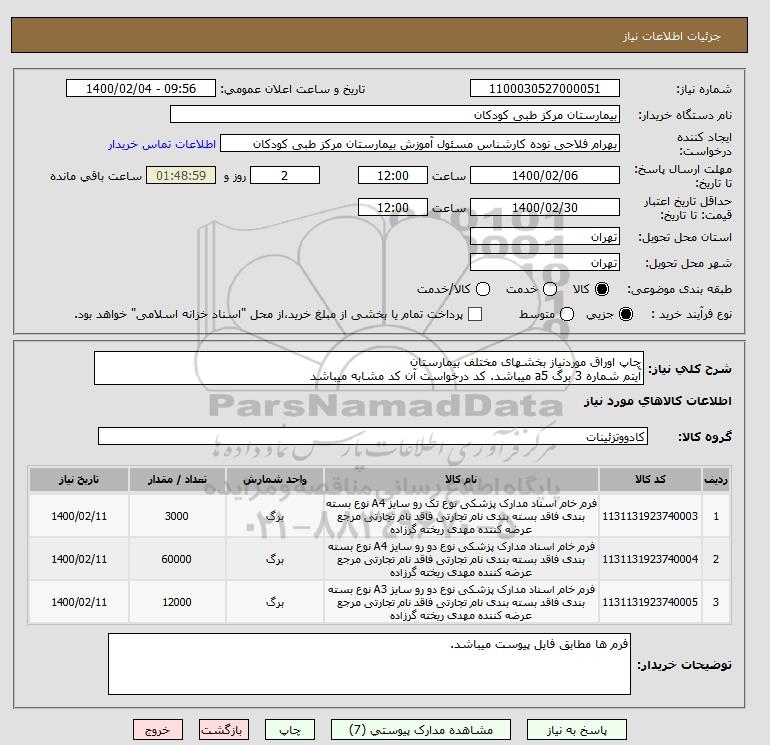This screenshot has height=745, width=770.
Task: Click the تعداد / مقدار column header
Action: pyautogui.click(x=177, y=480)
